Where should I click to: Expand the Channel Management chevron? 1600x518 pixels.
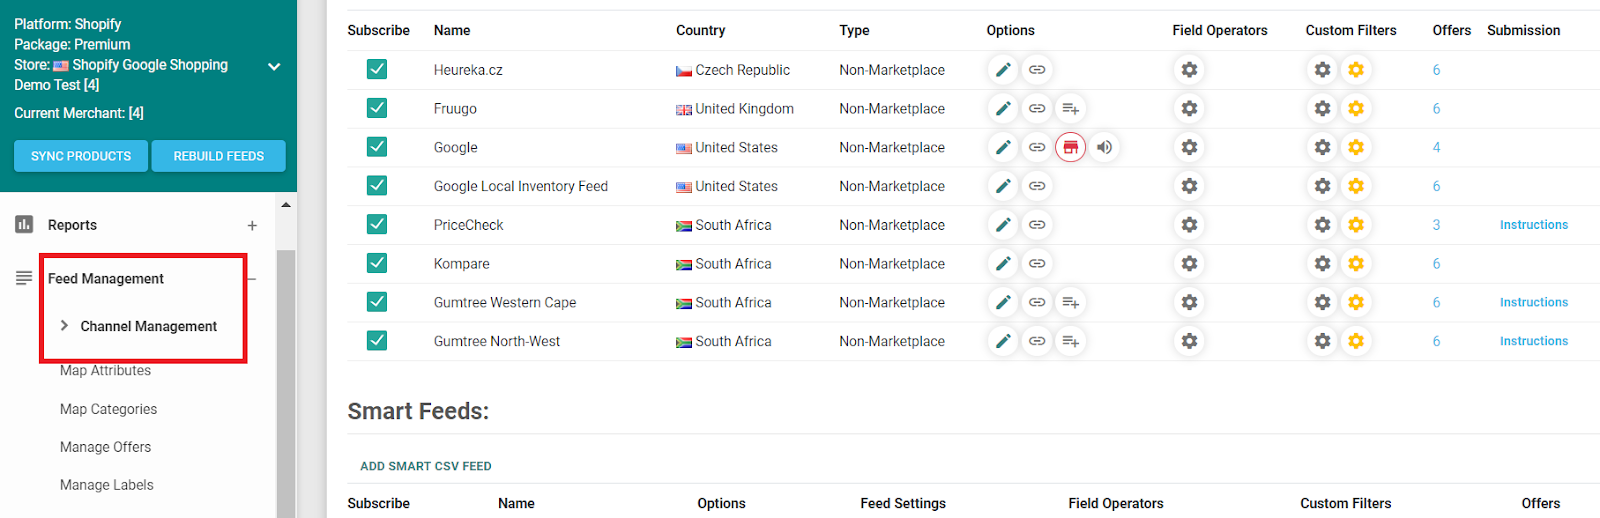point(64,326)
